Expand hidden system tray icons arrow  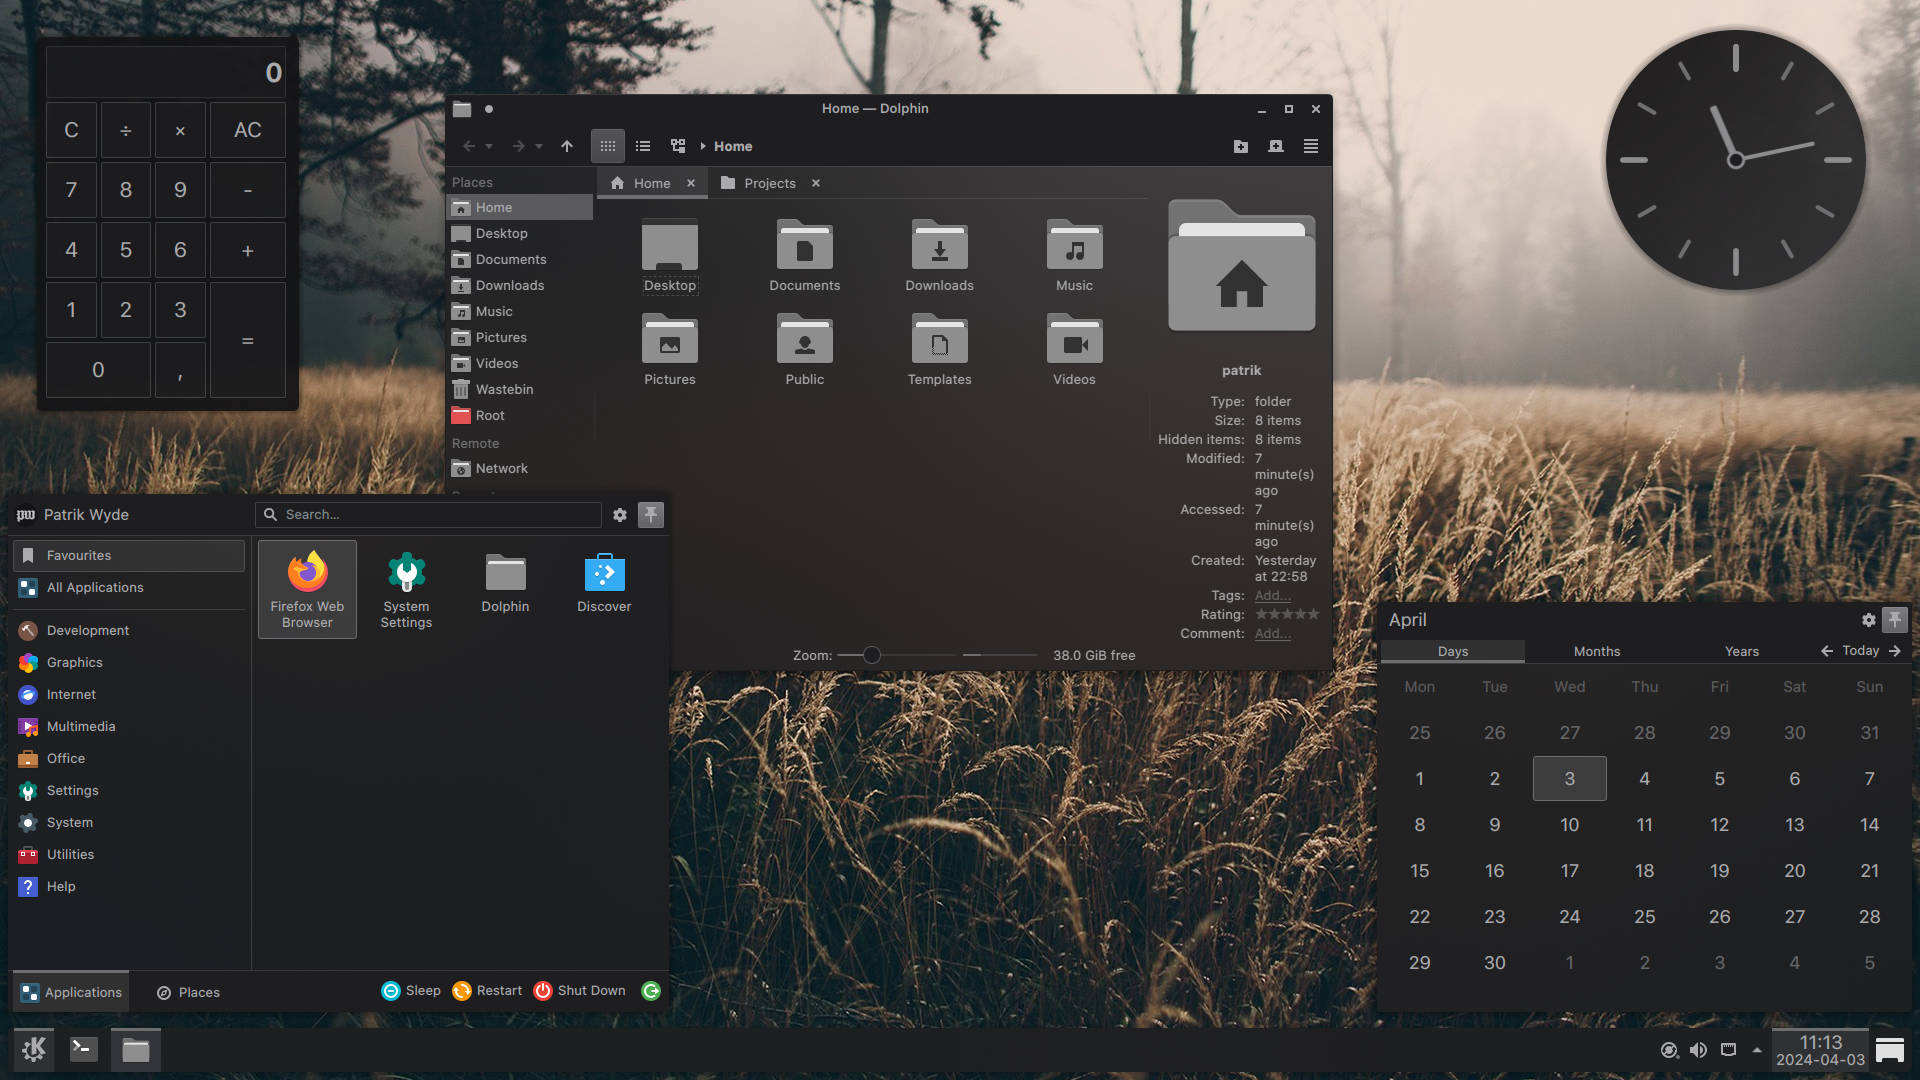click(1757, 1050)
